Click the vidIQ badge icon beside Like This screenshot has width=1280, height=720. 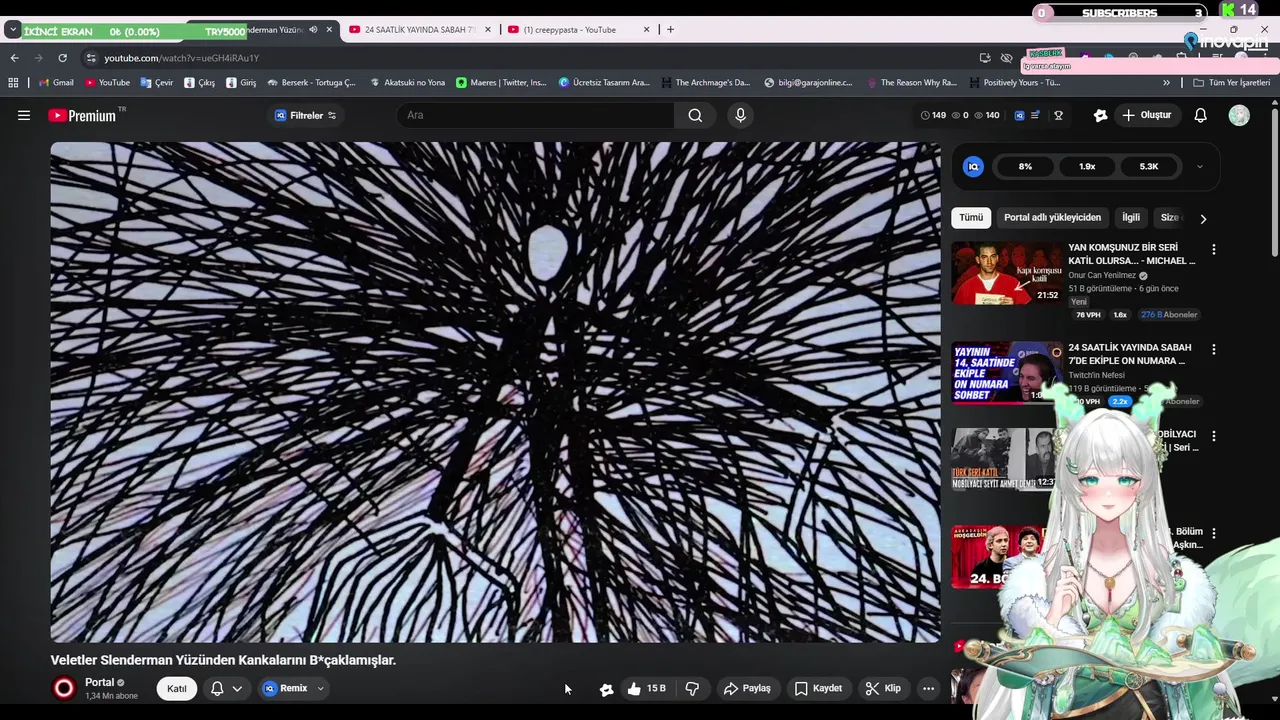[606, 688]
